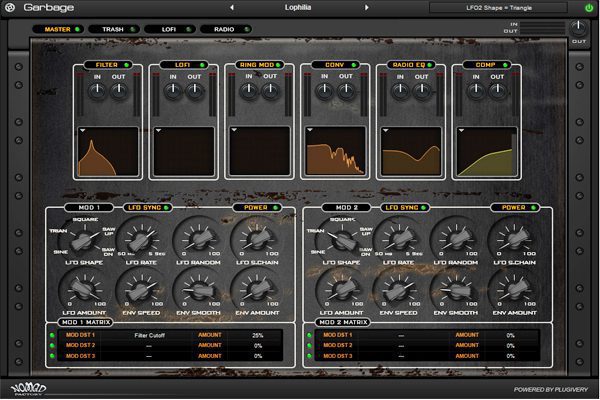Click the Garbage logo icon

tap(10, 7)
